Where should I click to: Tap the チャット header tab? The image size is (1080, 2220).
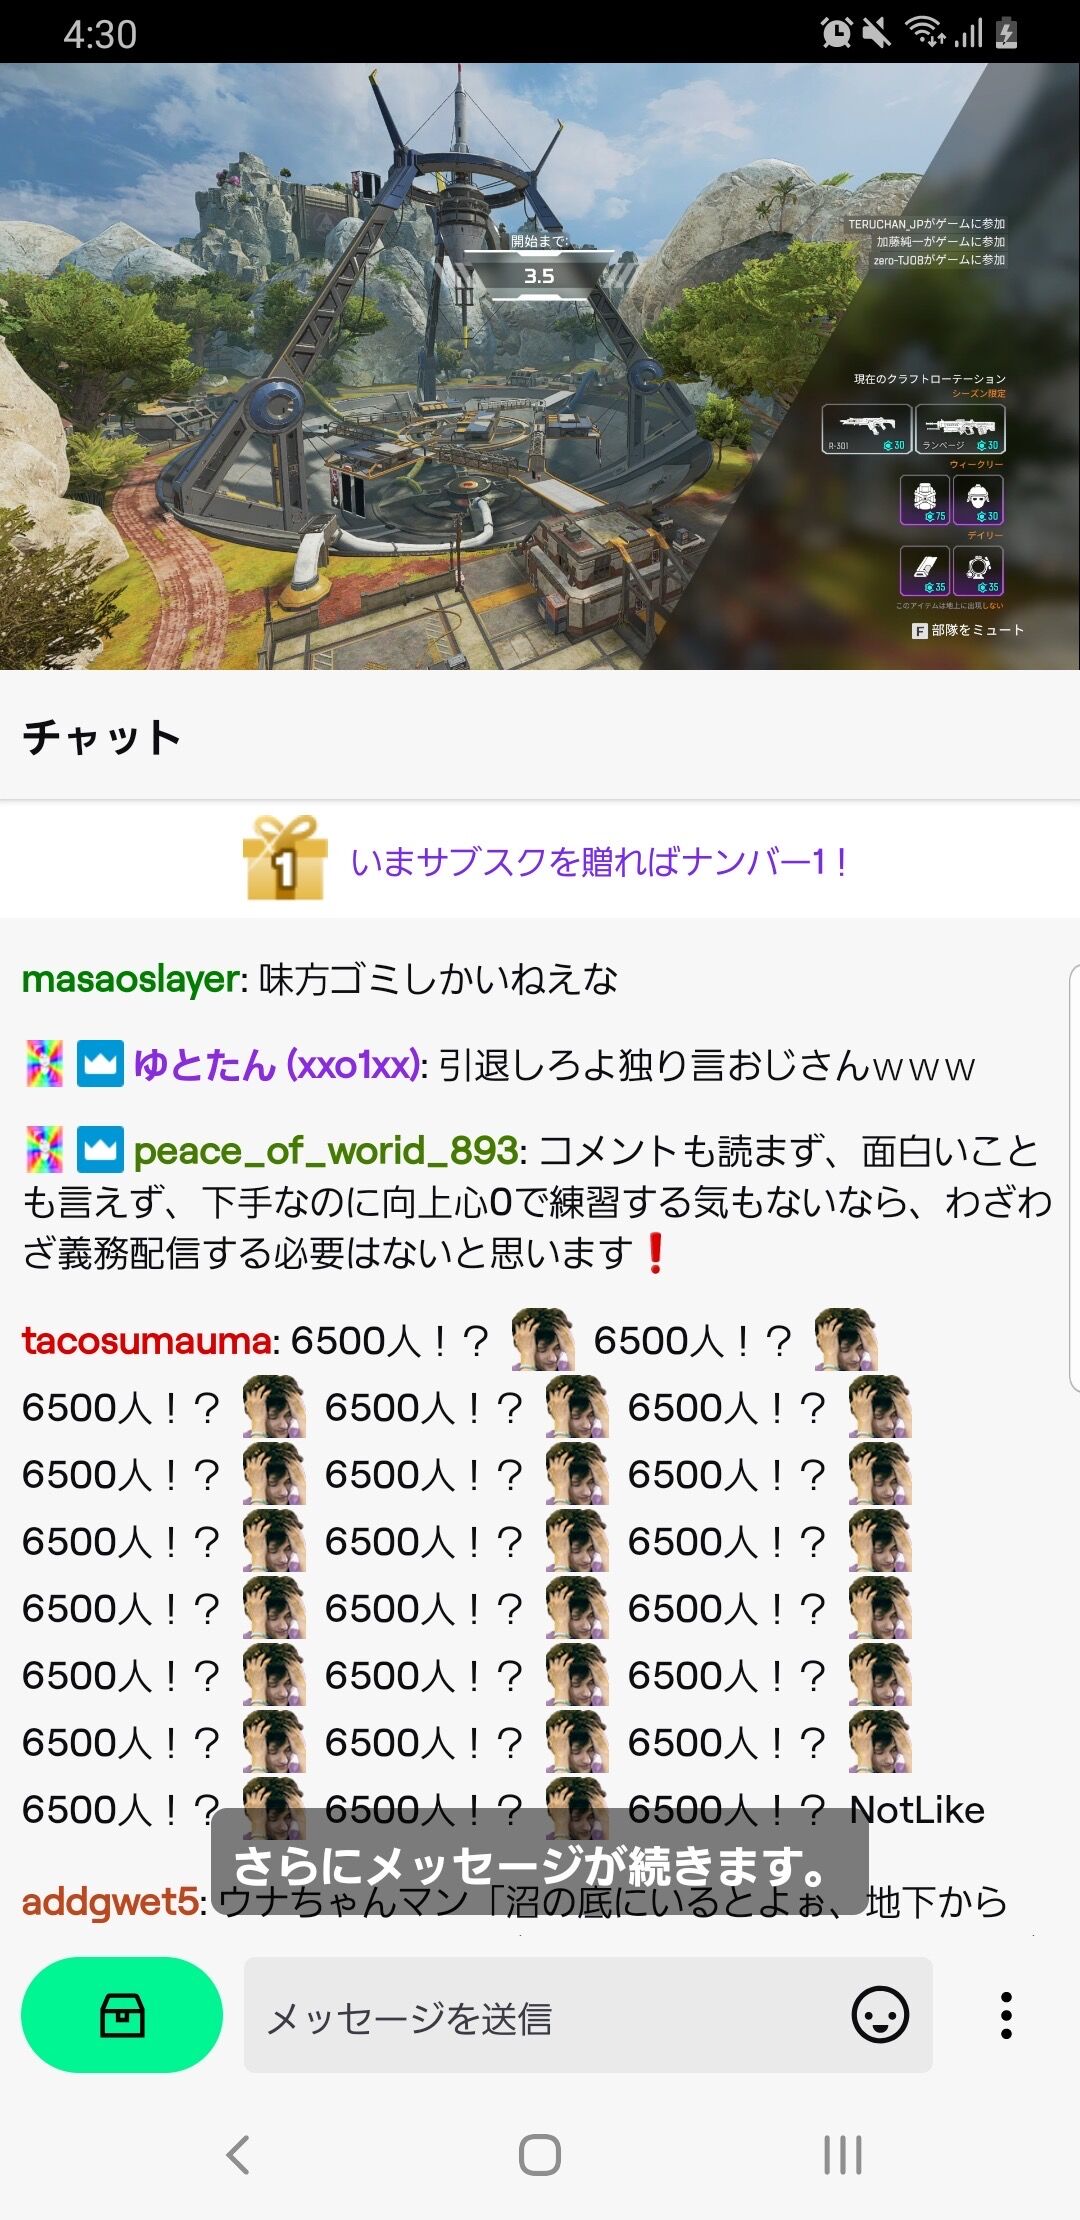coord(102,736)
